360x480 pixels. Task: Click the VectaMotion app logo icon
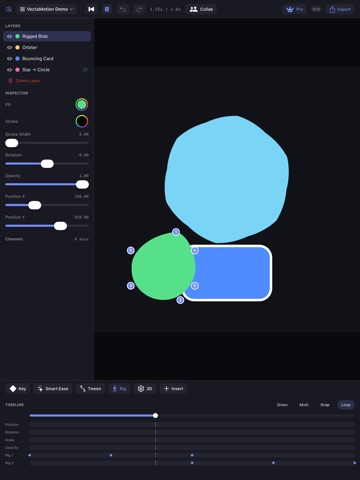pyautogui.click(x=9, y=9)
